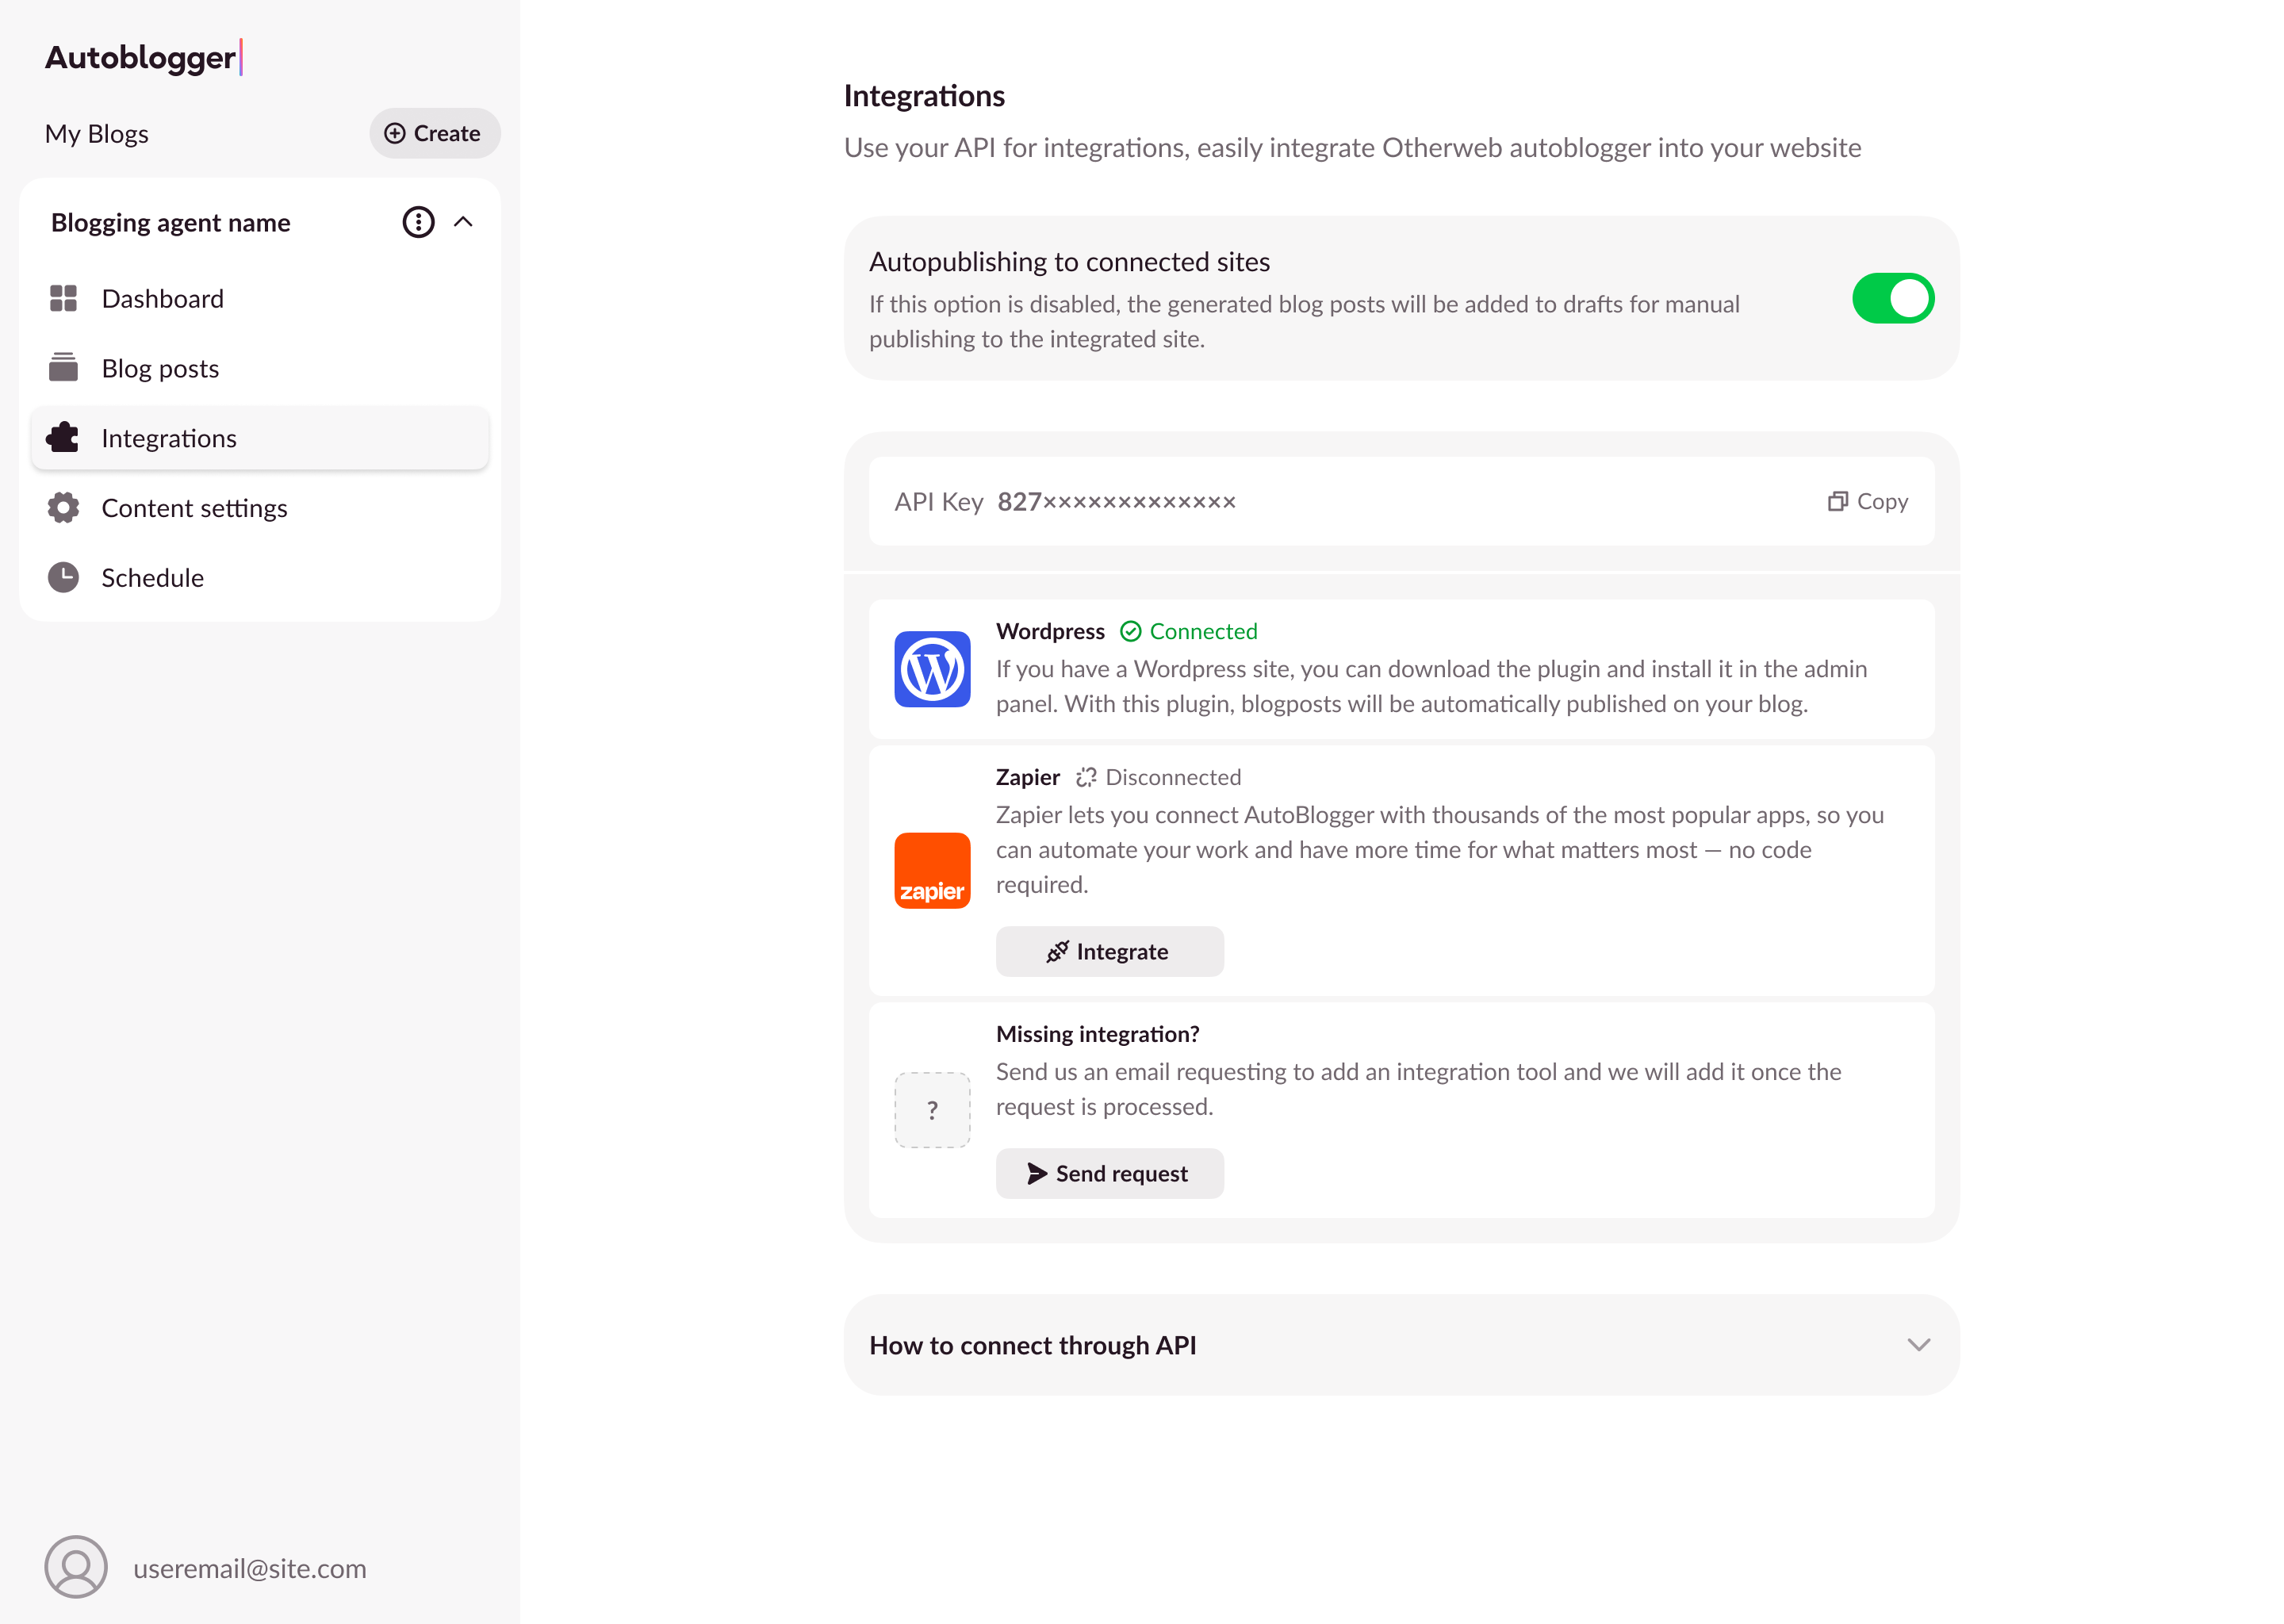Copy the API key
2284x1624 pixels.
tap(1867, 501)
